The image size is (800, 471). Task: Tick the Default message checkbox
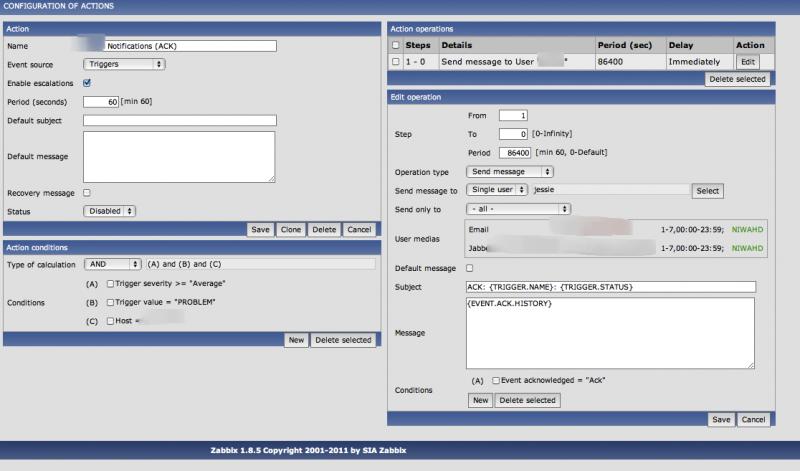click(471, 269)
